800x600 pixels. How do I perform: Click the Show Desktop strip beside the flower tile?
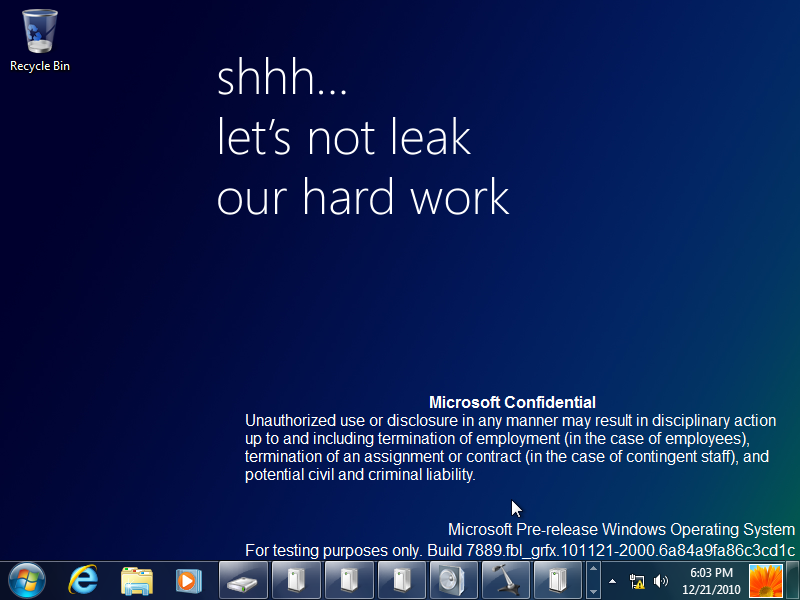tap(792, 581)
